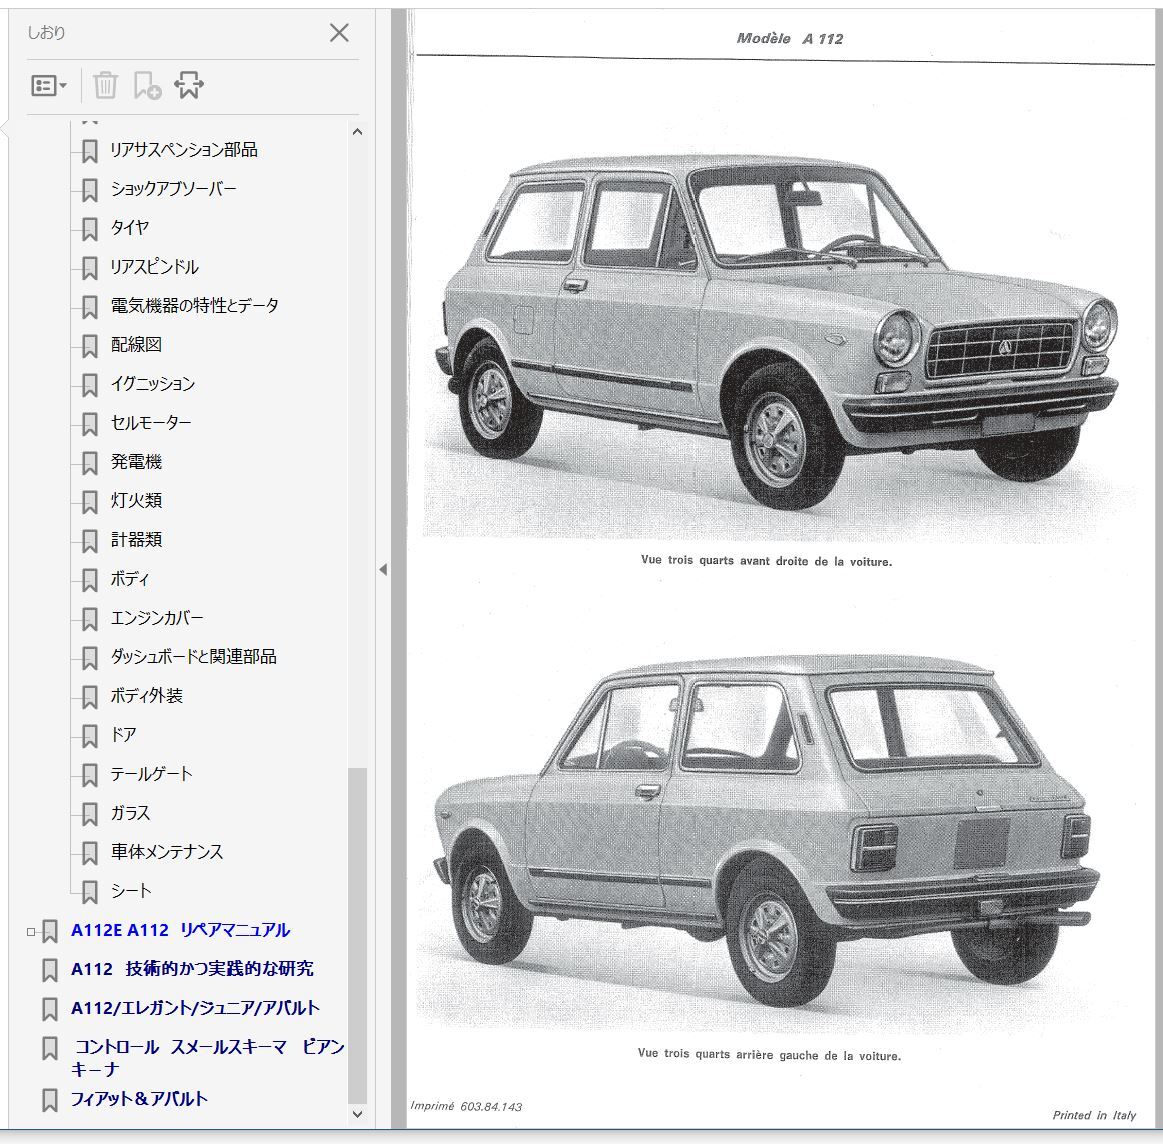The image size is (1163, 1144).
Task: Select the ドア bookmark
Action: coord(123,735)
